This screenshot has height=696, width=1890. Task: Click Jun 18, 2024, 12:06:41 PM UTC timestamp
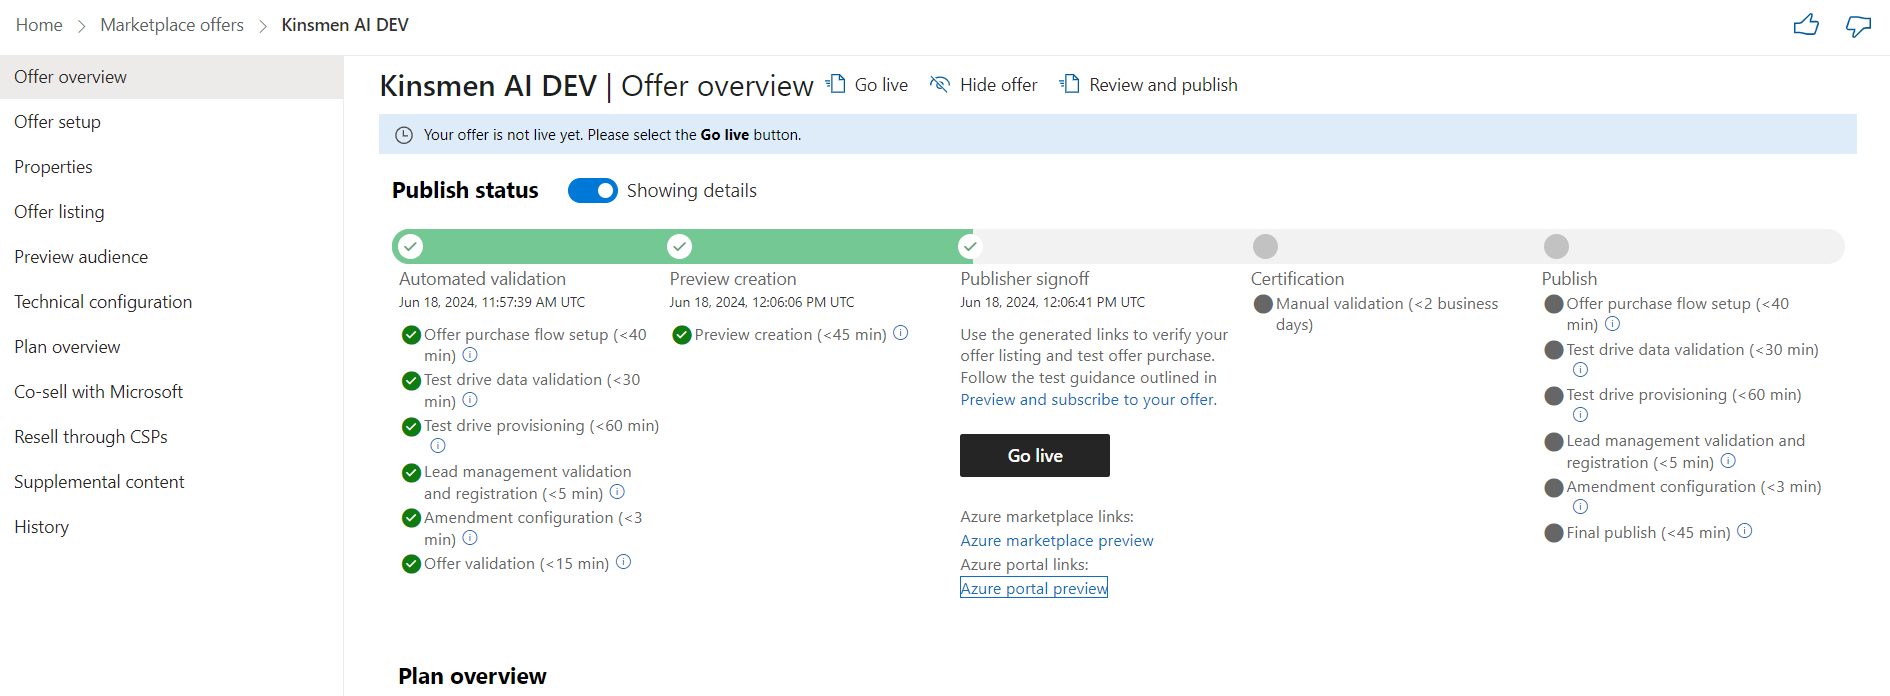[x=1053, y=302]
